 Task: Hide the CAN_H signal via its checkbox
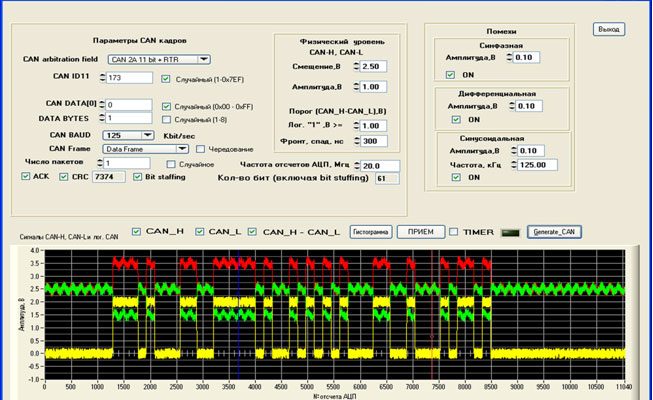tap(137, 232)
